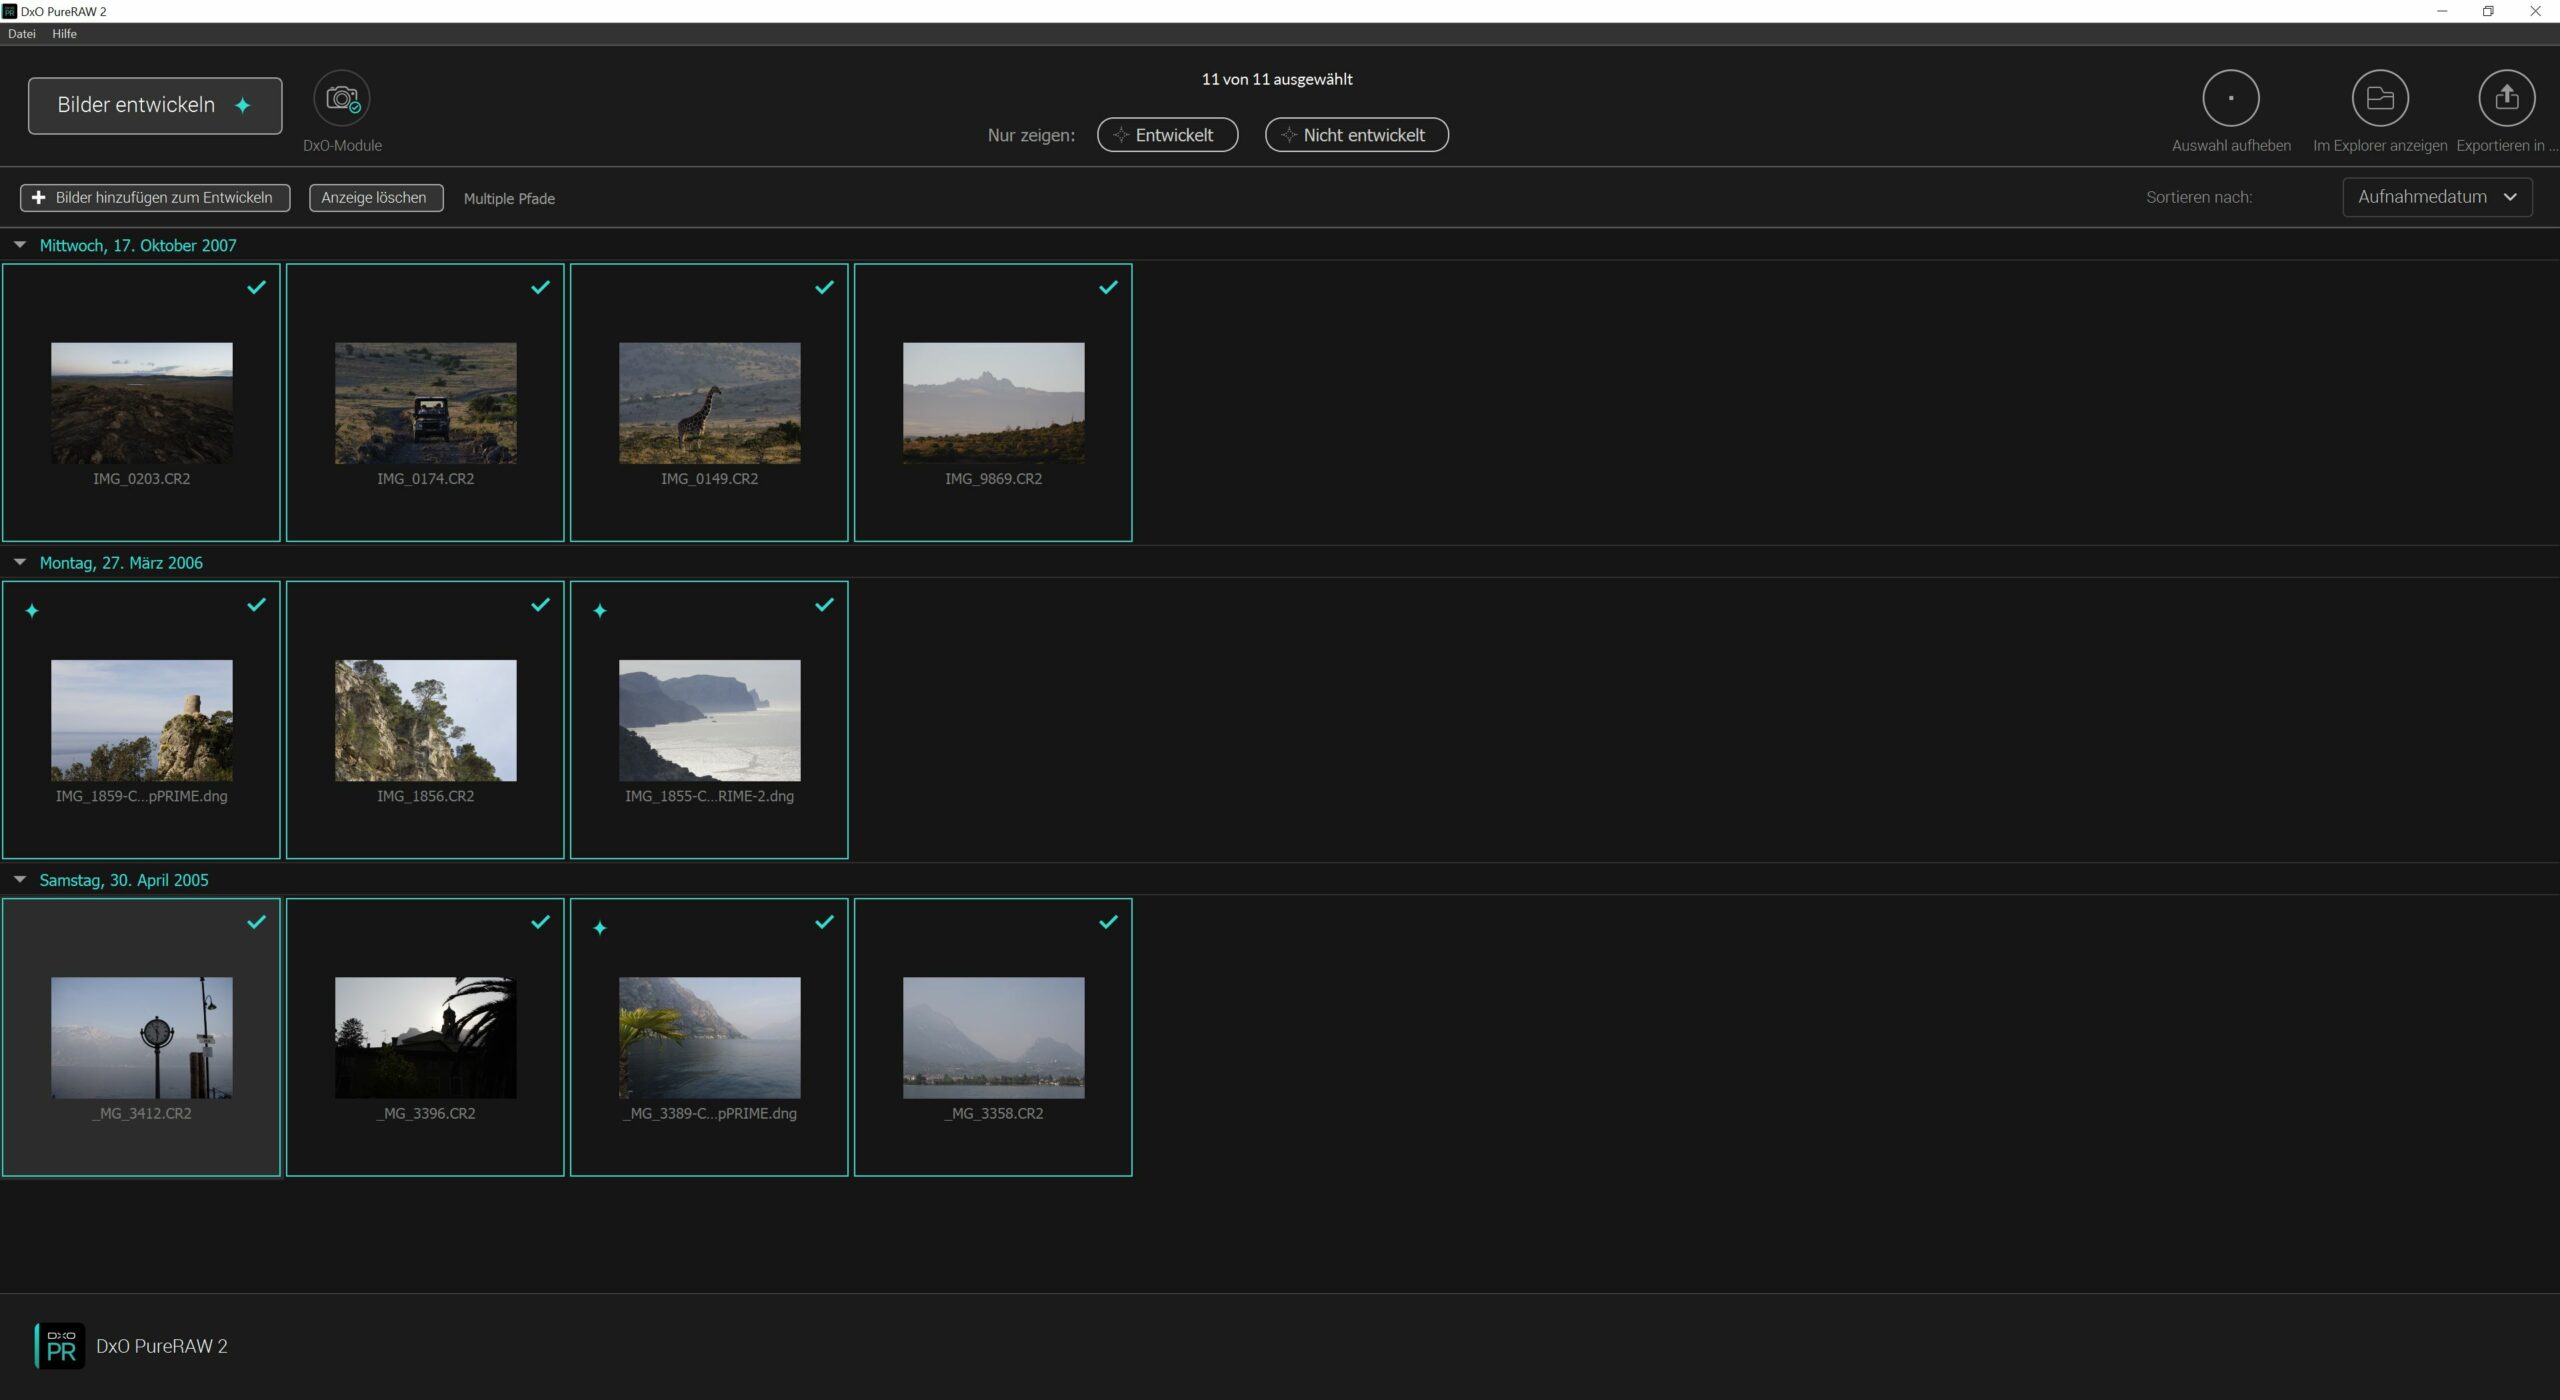Viewport: 2560px width, 1400px height.
Task: Click the DxO PureRAW 2 logo in footer
Action: tap(60, 1346)
